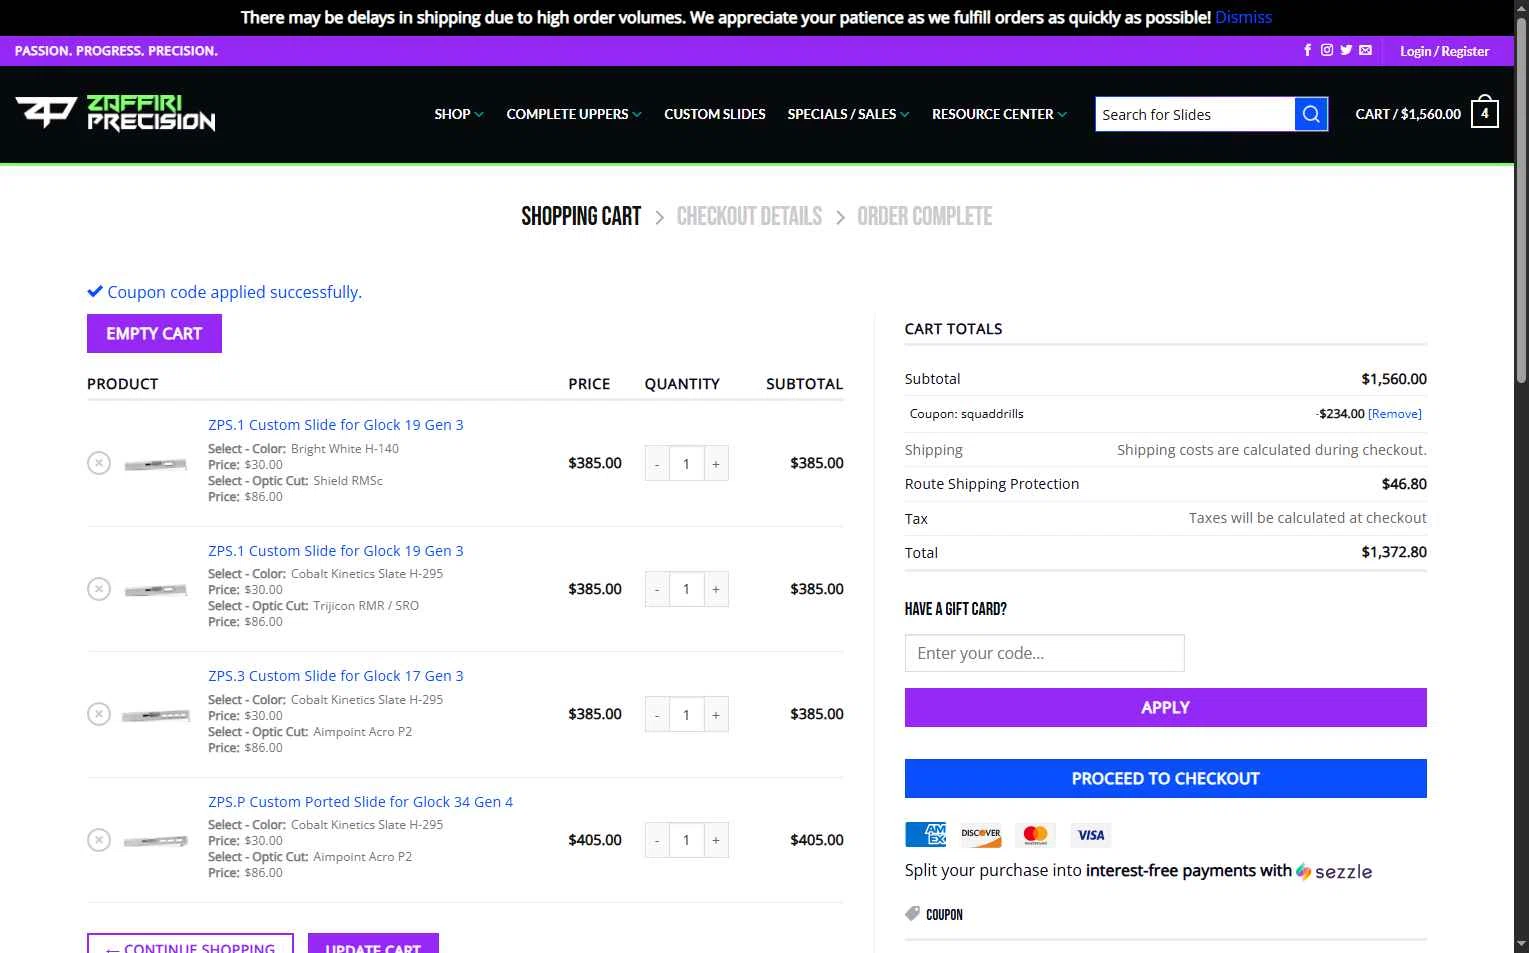1529x953 pixels.
Task: Click the Coupon section heading
Action: (x=944, y=914)
